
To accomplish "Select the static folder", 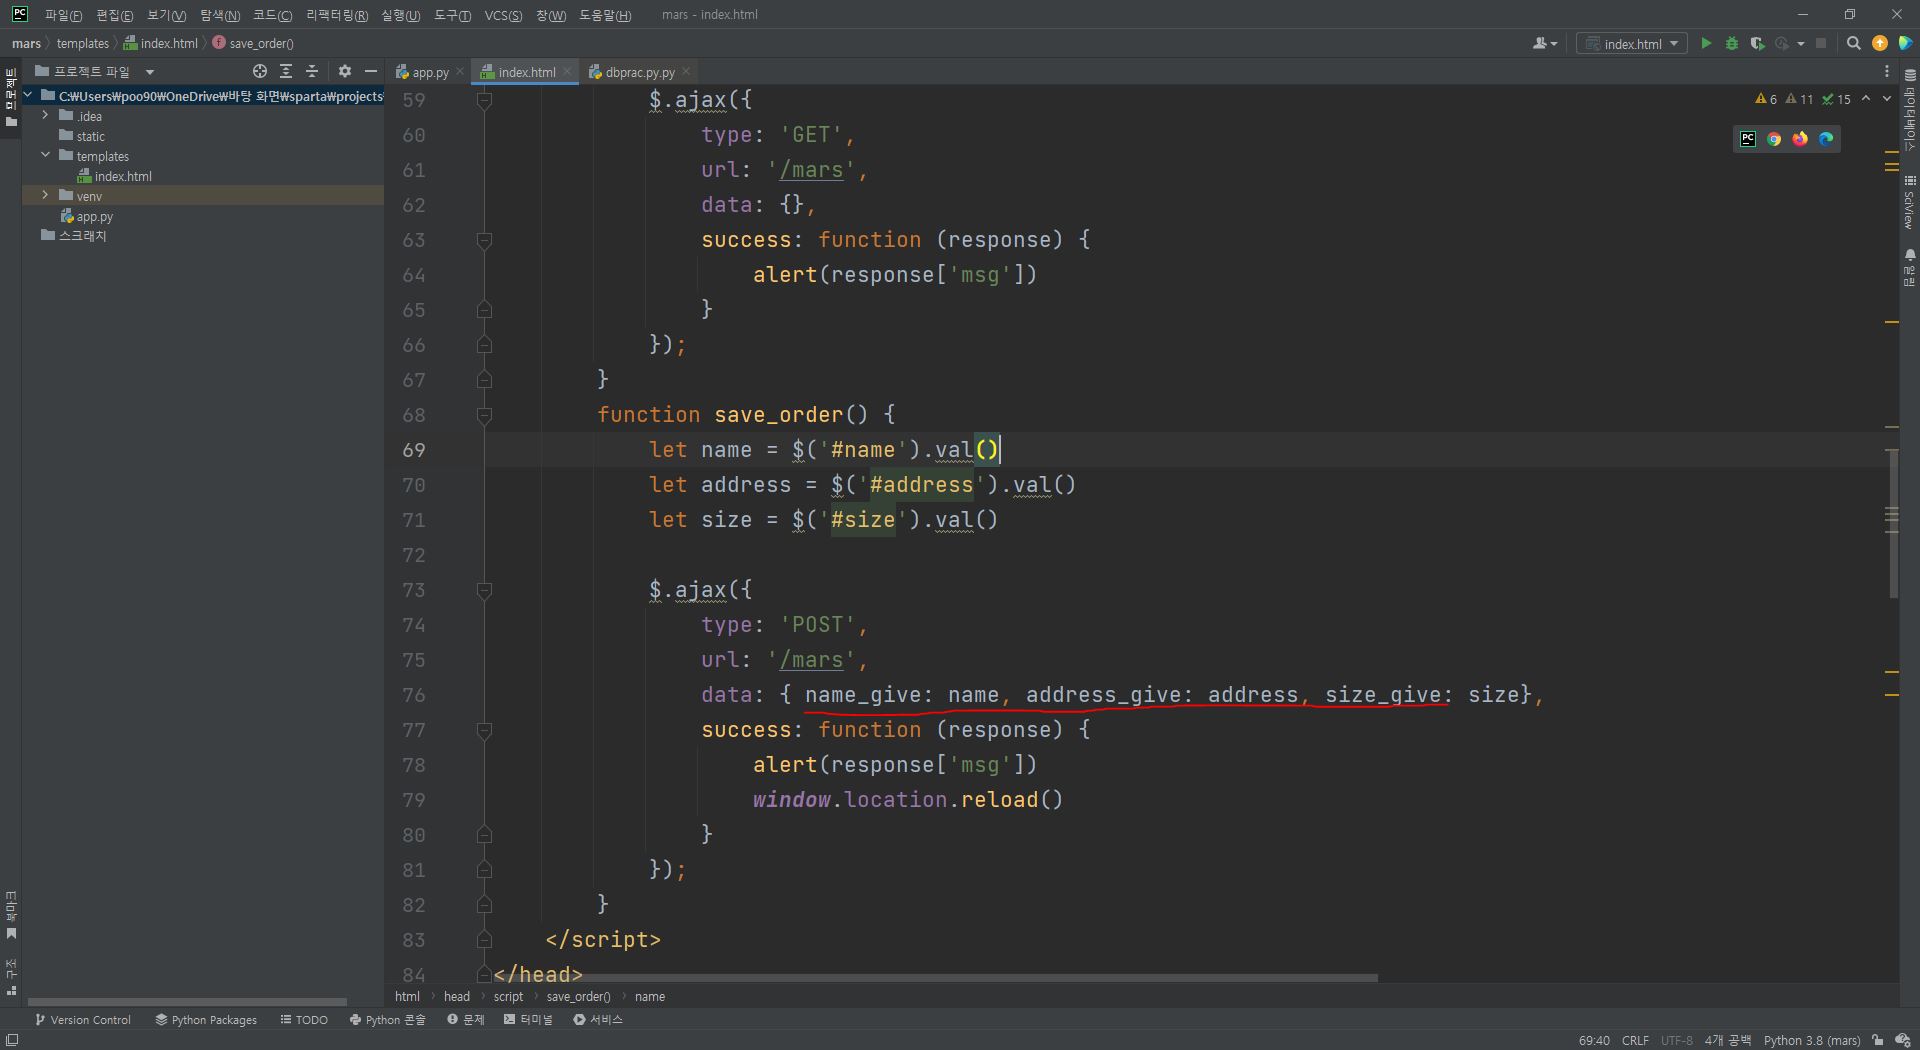I will tap(90, 136).
